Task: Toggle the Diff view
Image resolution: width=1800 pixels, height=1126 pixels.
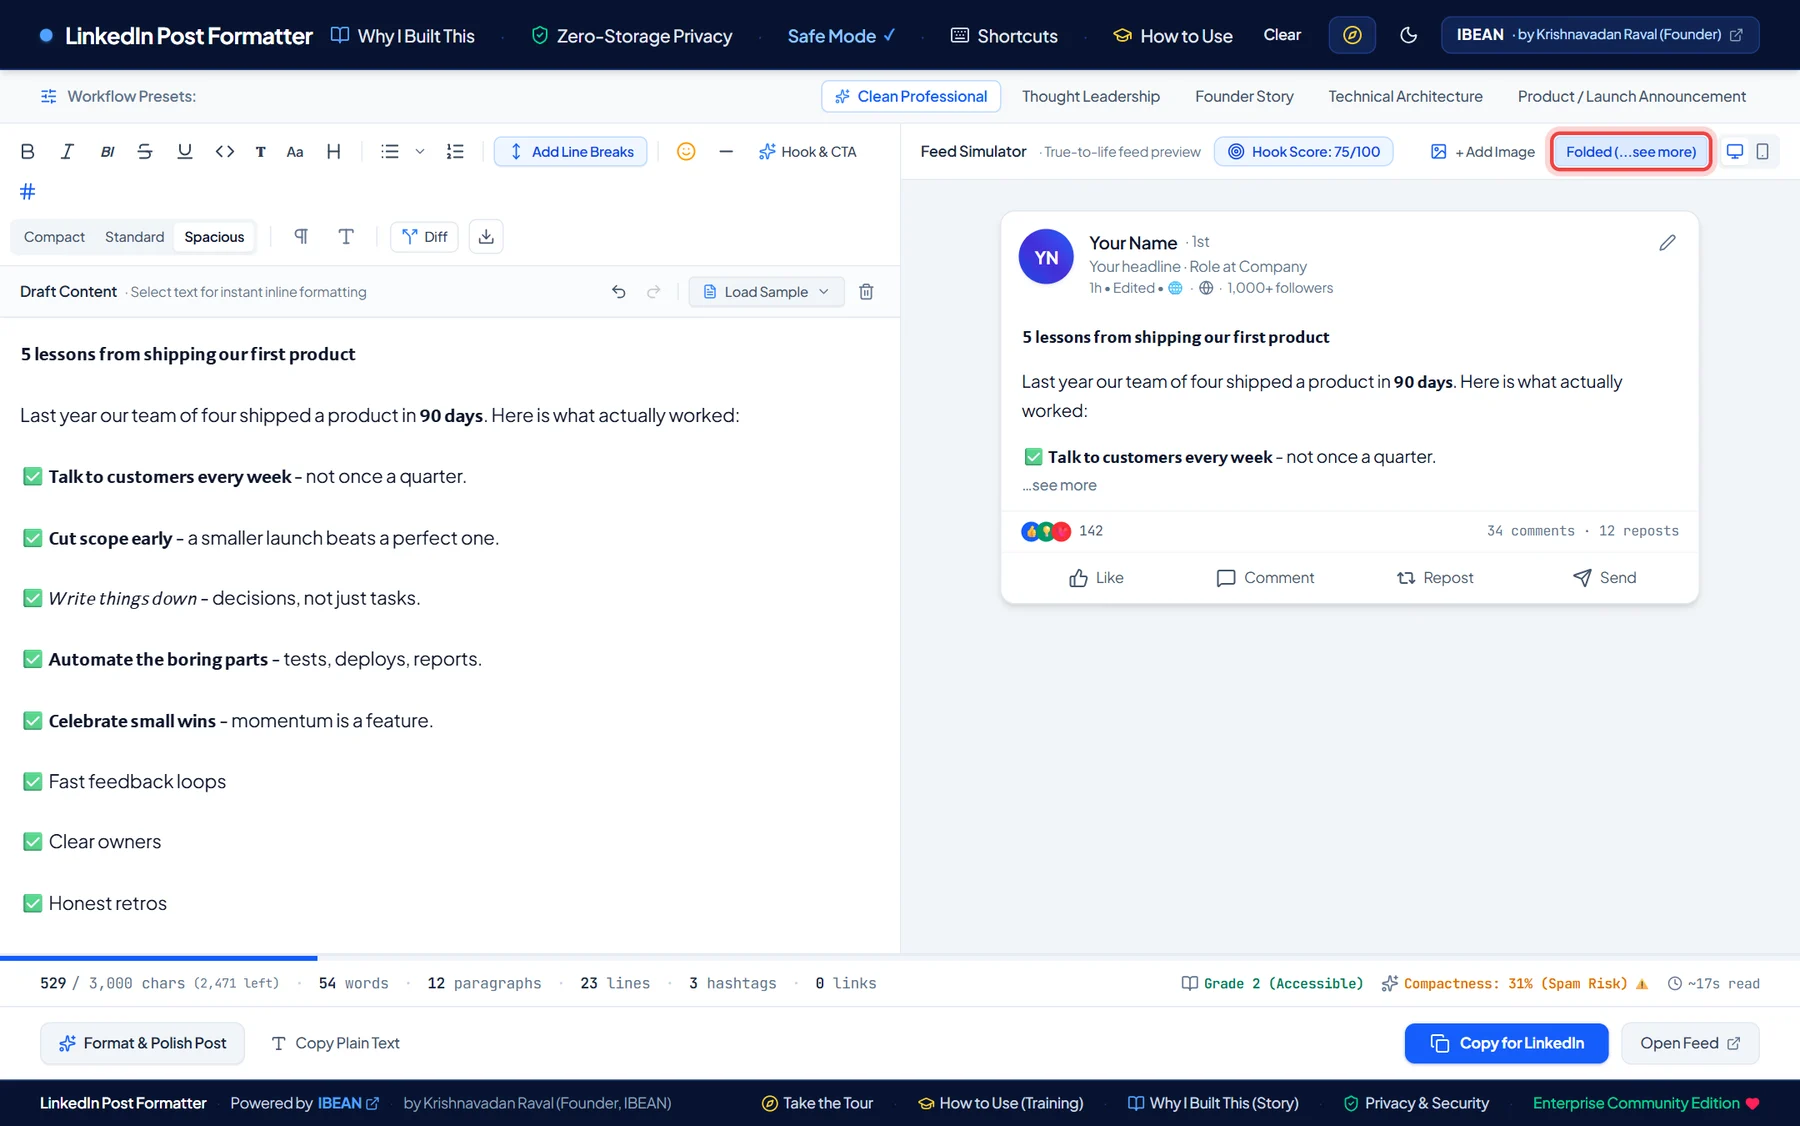Action: click(424, 236)
